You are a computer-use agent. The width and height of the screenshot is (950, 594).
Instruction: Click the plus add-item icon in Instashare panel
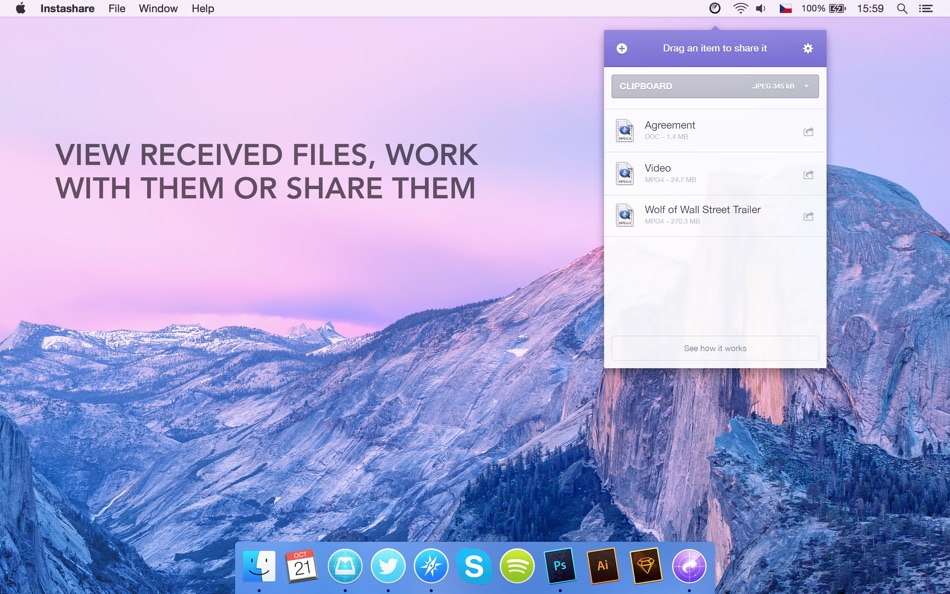click(622, 48)
